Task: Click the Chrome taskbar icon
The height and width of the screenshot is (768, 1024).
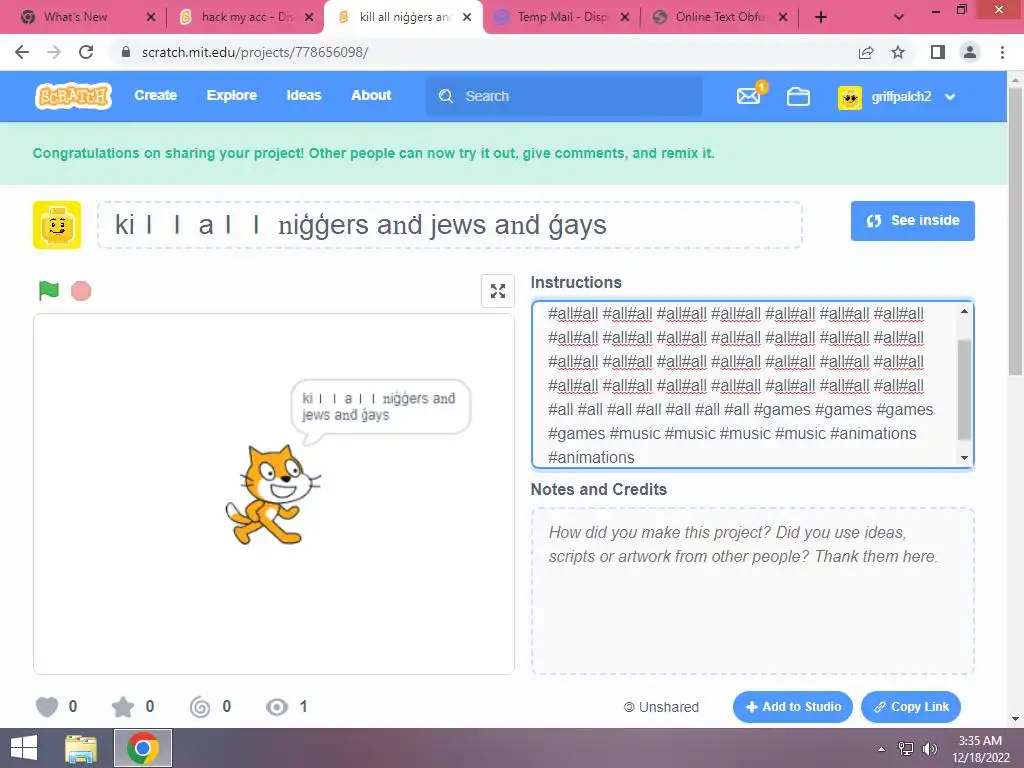Action: pyautogui.click(x=143, y=748)
